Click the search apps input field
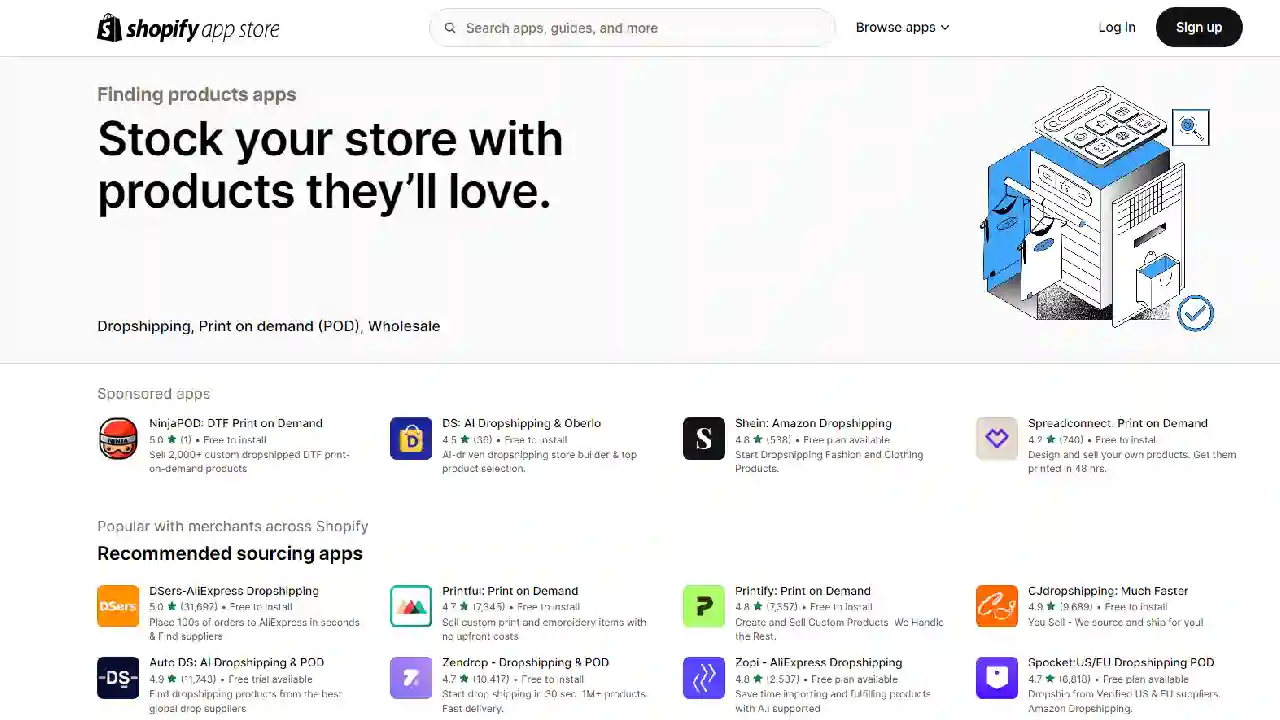 630,28
